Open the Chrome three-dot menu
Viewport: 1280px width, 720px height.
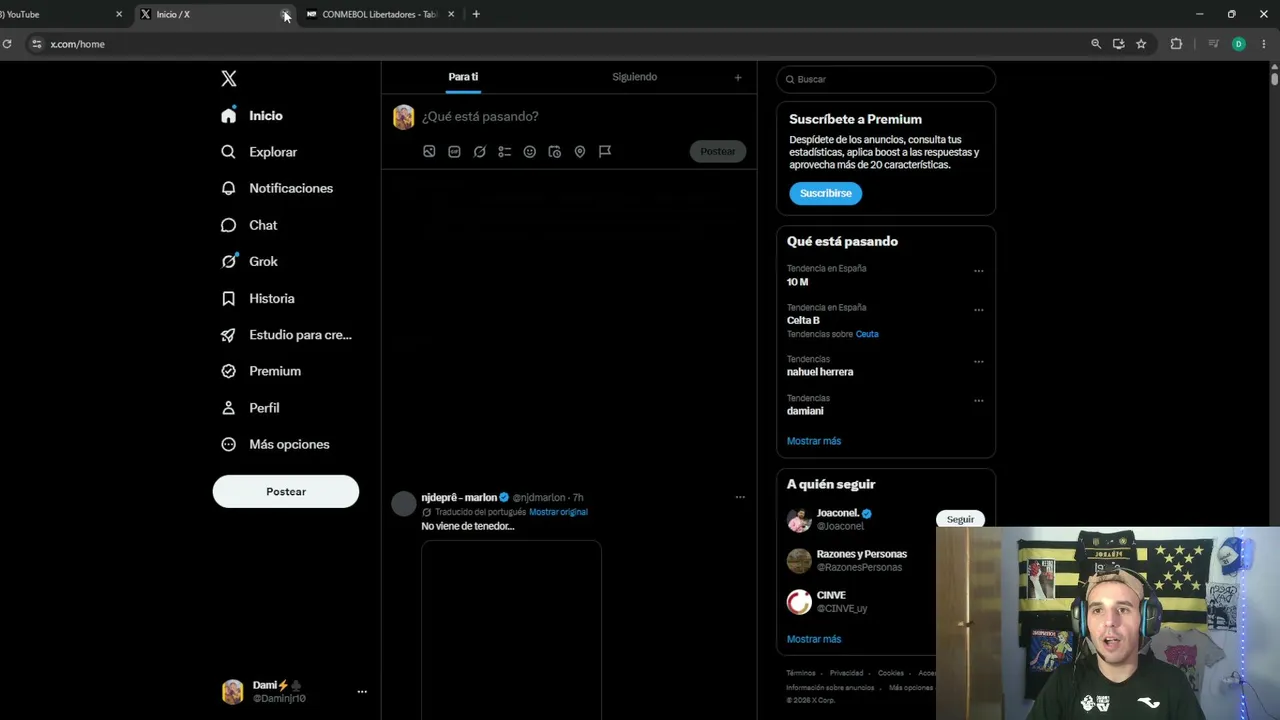point(1265,44)
